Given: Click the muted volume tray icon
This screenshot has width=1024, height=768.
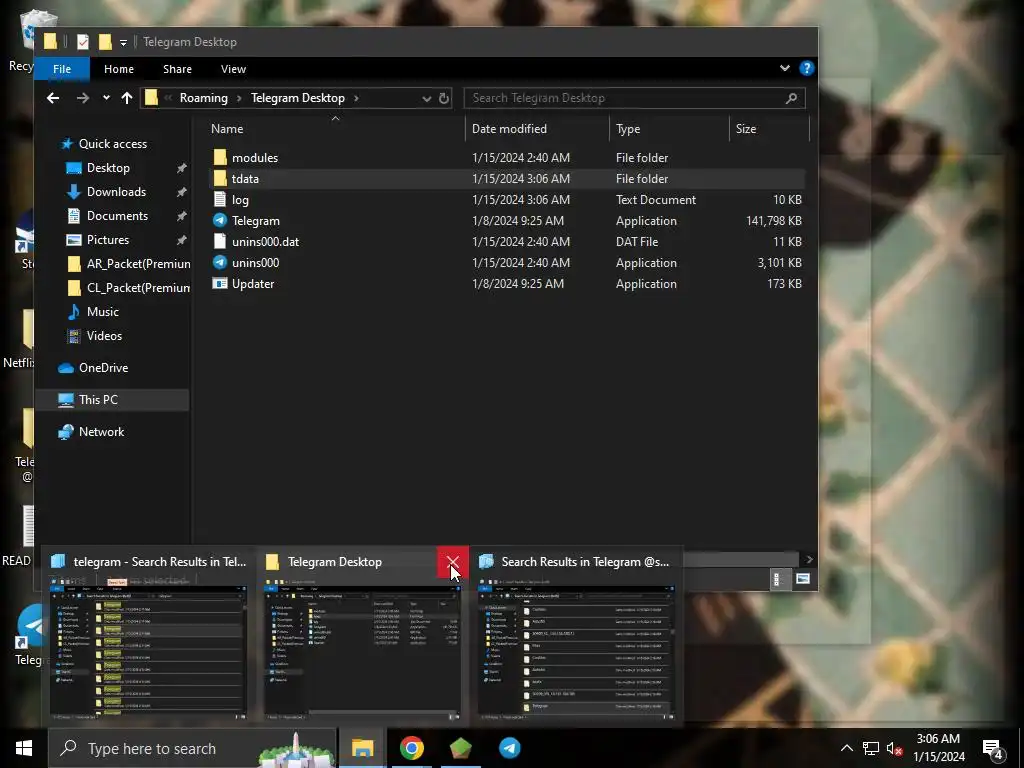Looking at the screenshot, I should (894, 748).
